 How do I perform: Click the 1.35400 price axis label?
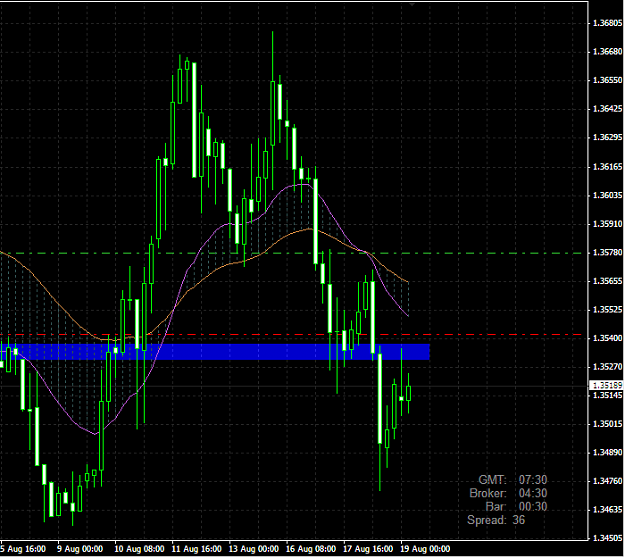click(607, 338)
